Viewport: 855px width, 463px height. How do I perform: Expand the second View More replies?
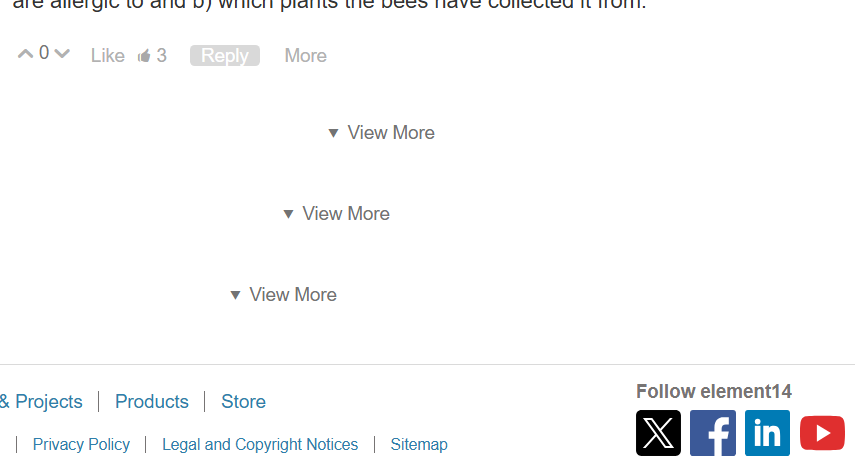coord(336,214)
